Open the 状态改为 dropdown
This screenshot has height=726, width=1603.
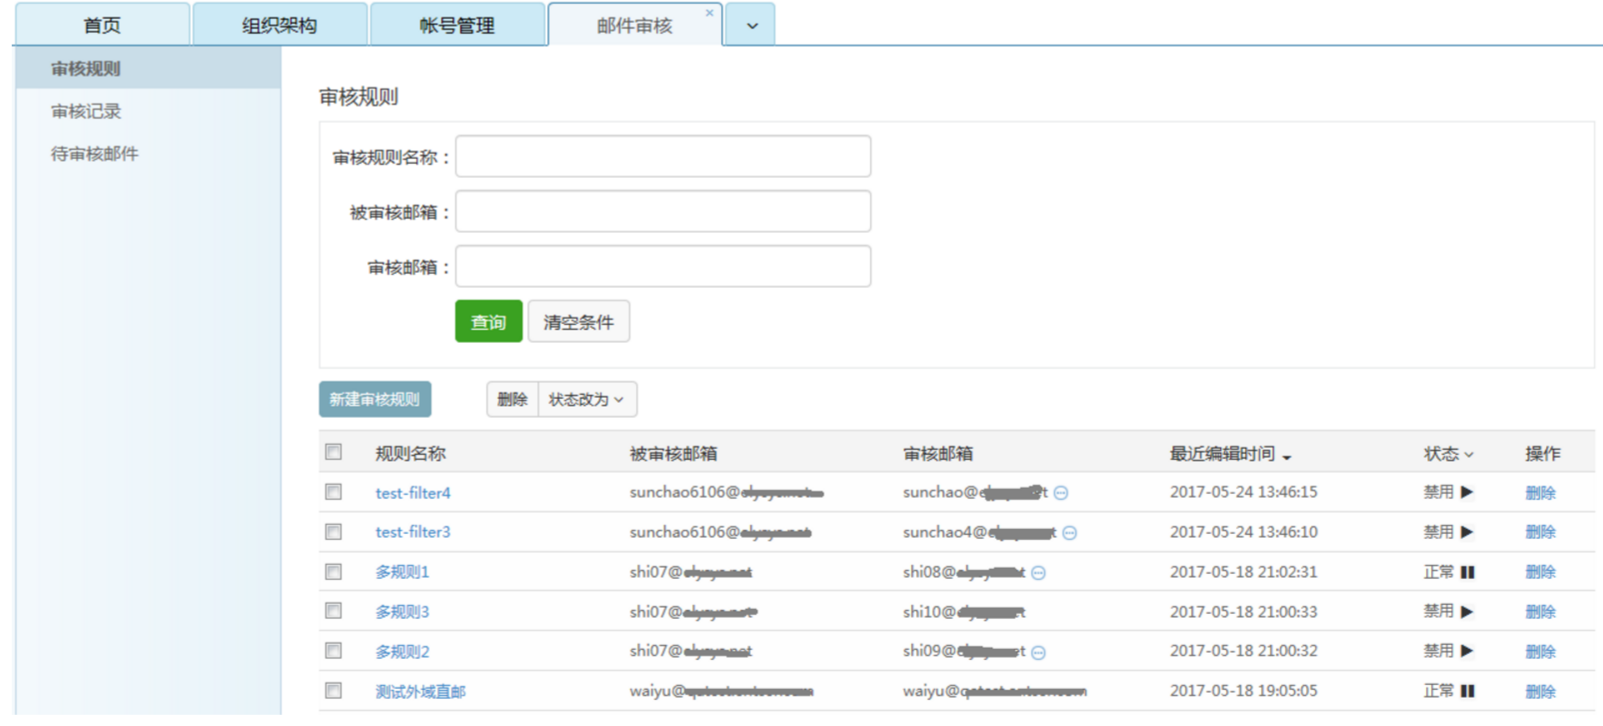(587, 399)
